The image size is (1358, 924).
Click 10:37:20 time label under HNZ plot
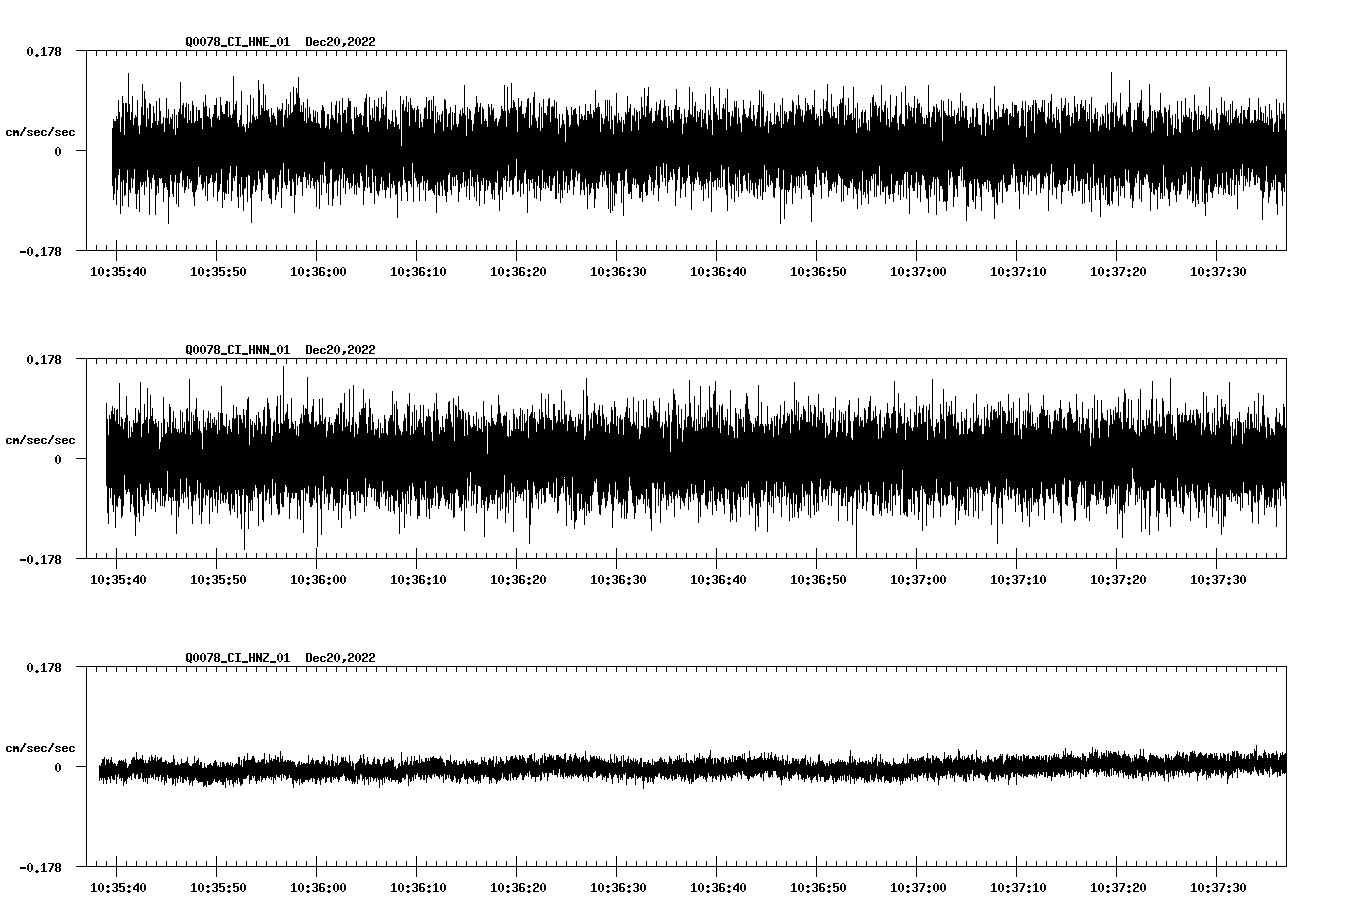tap(1118, 888)
